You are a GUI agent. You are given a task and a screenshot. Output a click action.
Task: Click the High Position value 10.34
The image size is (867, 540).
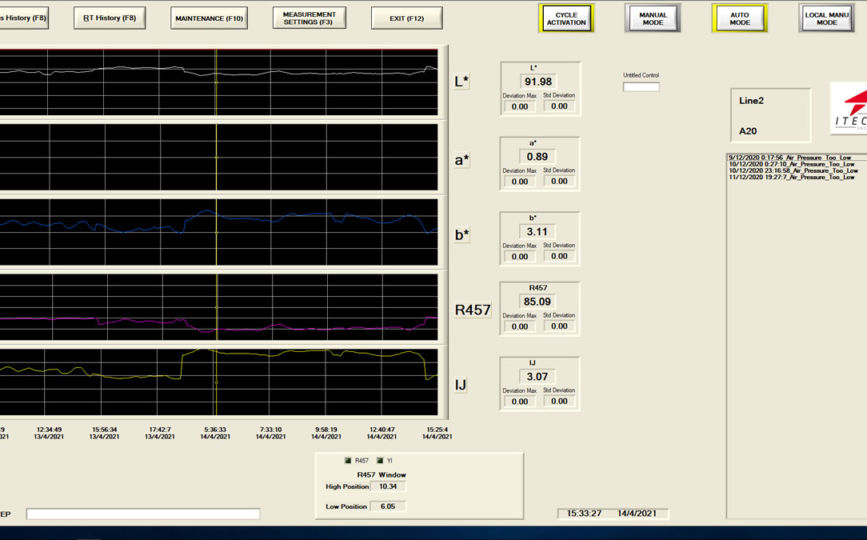tap(388, 487)
